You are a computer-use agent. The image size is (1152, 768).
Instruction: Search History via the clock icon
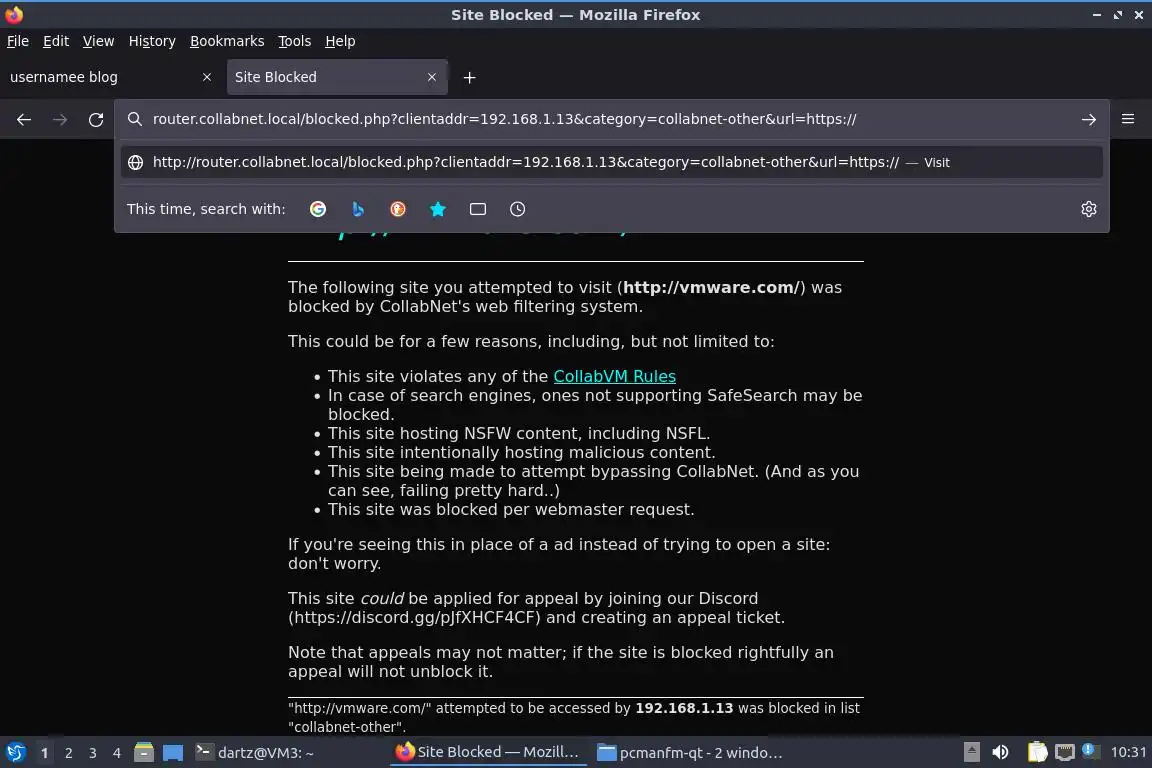pos(517,209)
